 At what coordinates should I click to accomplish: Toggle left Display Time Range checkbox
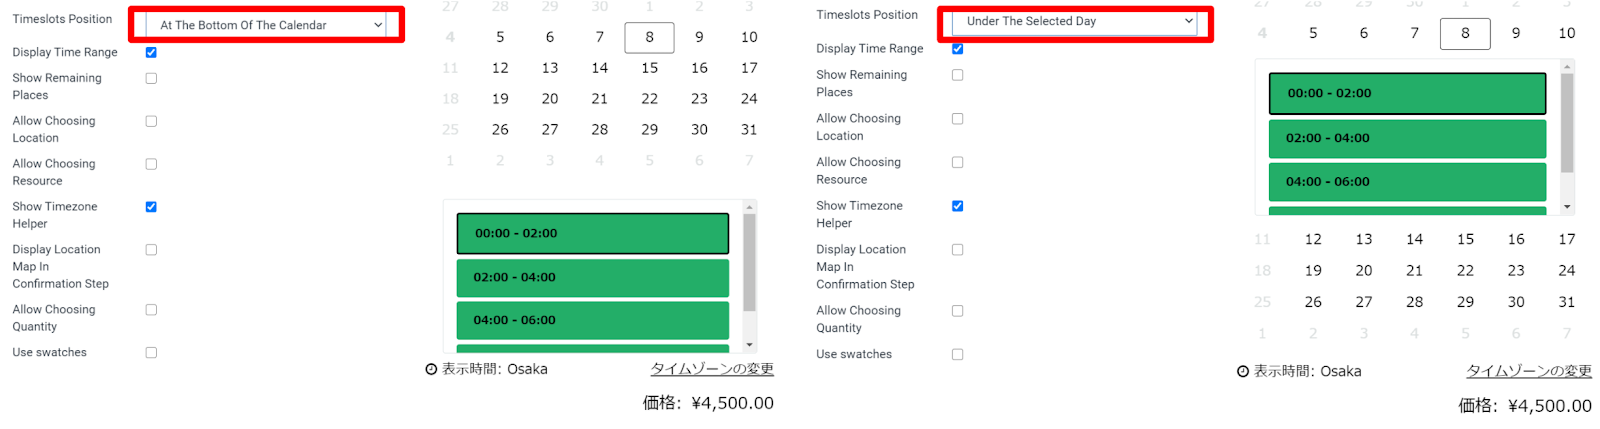(151, 52)
